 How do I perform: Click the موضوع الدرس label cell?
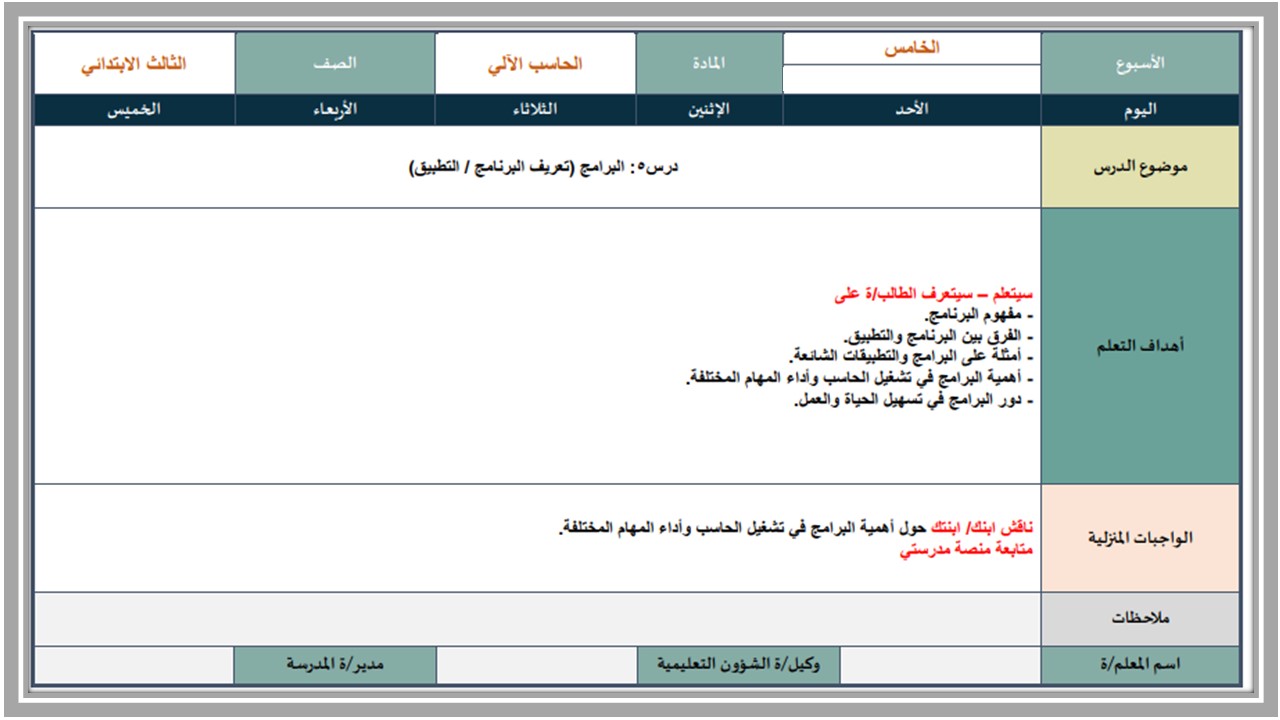coord(1141,167)
